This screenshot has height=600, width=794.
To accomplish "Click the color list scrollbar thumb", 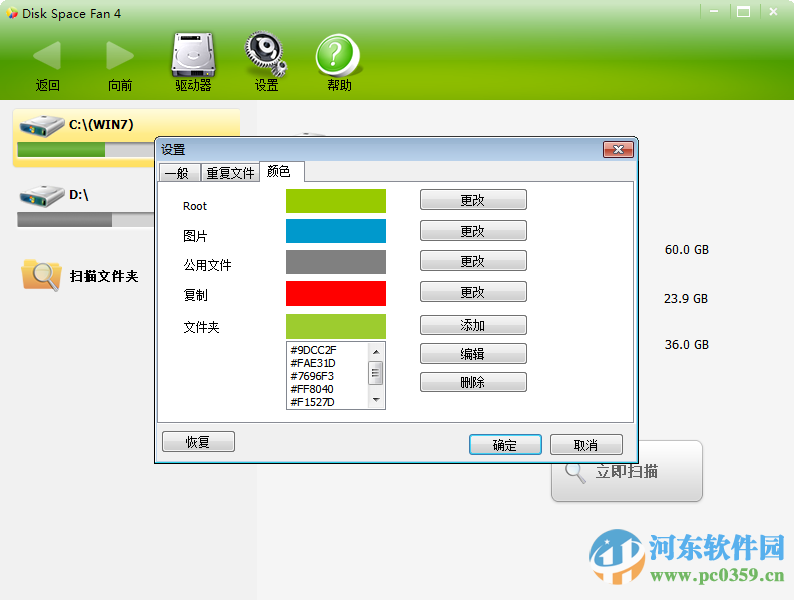I will 376,373.
